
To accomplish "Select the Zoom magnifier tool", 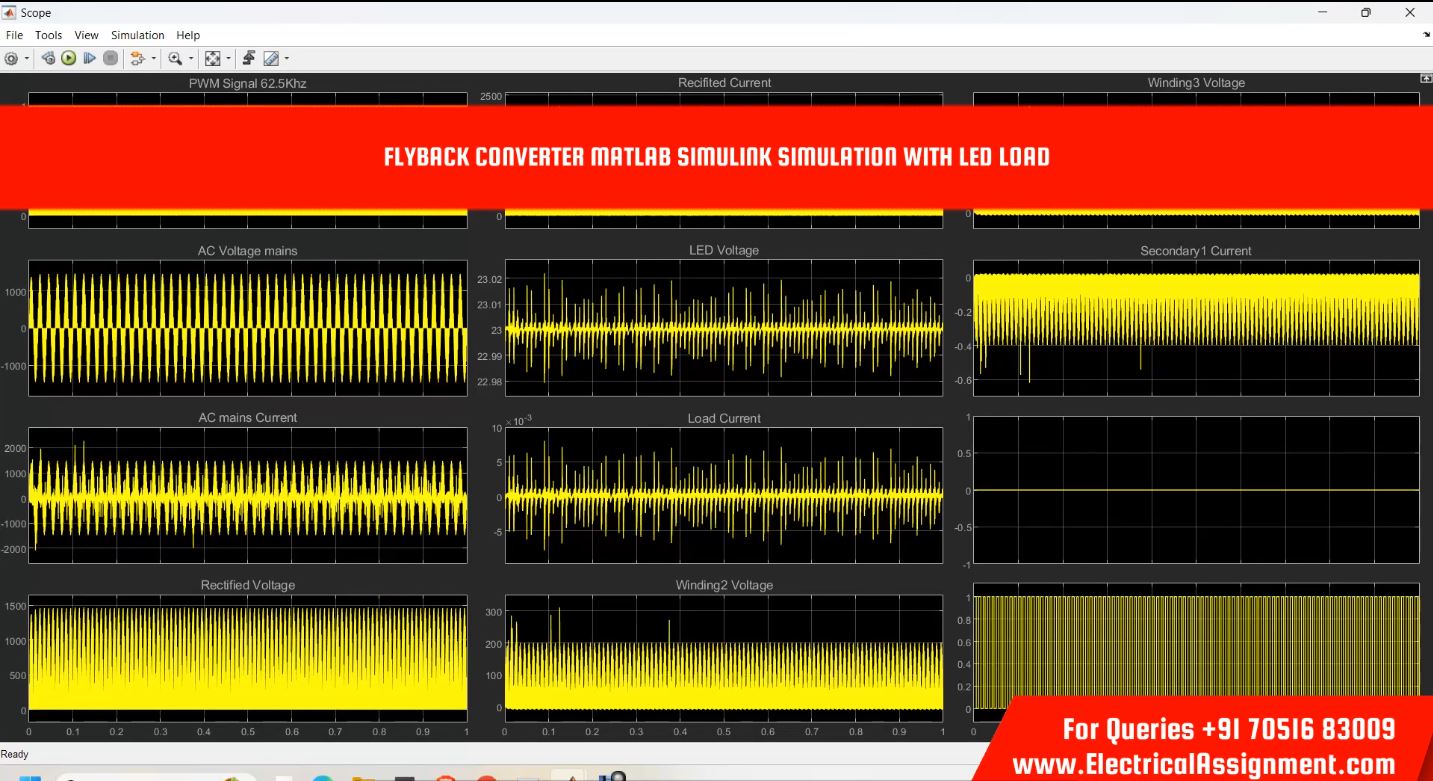I will 174,59.
